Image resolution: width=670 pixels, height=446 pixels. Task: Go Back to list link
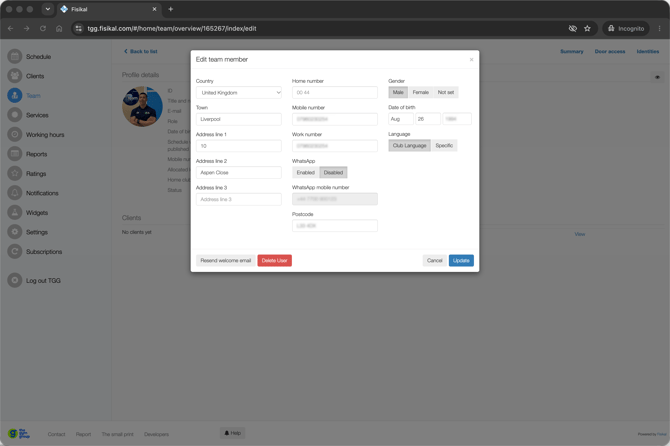[x=141, y=51]
